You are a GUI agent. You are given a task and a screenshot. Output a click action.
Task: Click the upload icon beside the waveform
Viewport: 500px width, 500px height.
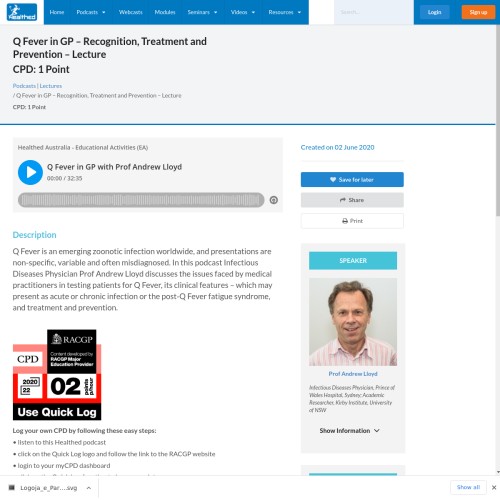274,200
